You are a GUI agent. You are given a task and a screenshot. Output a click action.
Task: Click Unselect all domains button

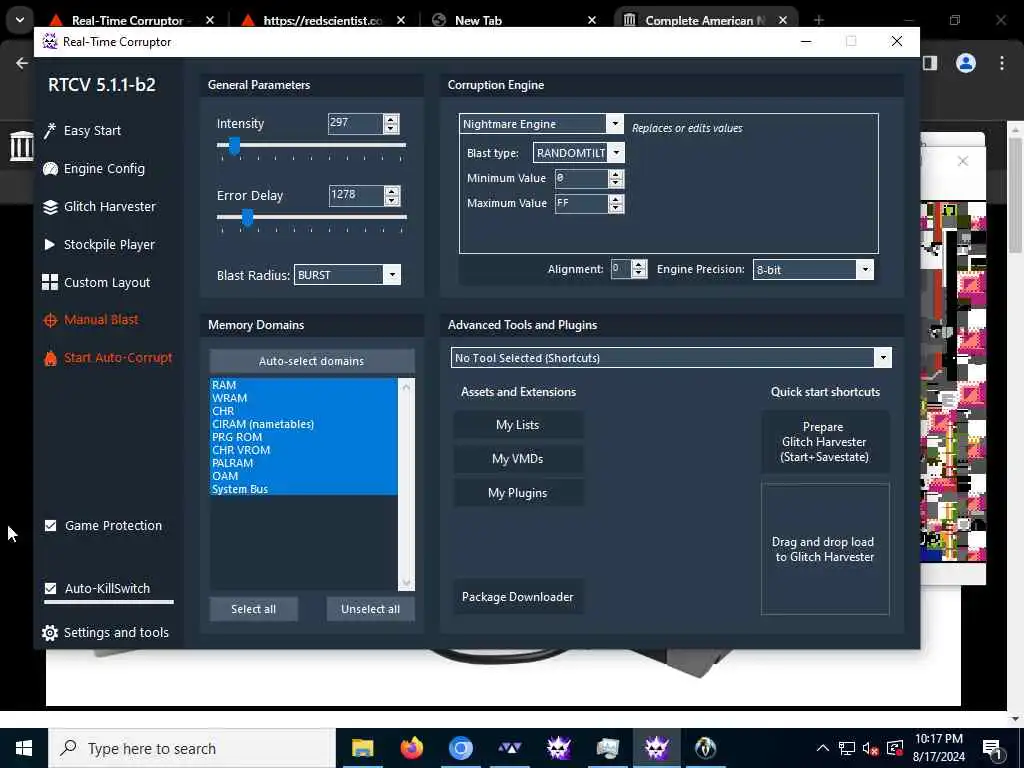coord(370,609)
